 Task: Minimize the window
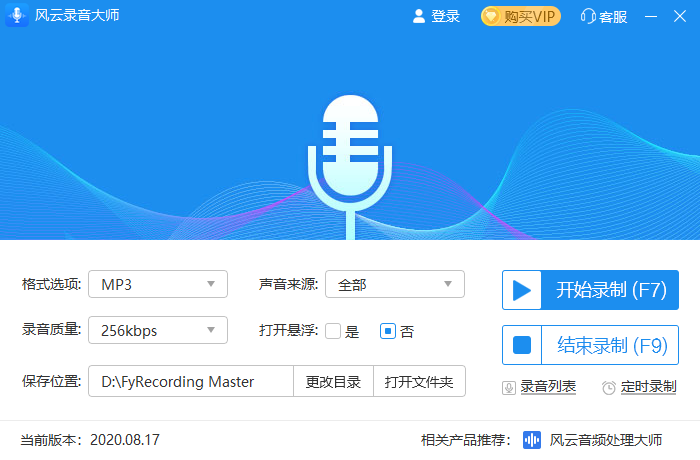pos(652,16)
